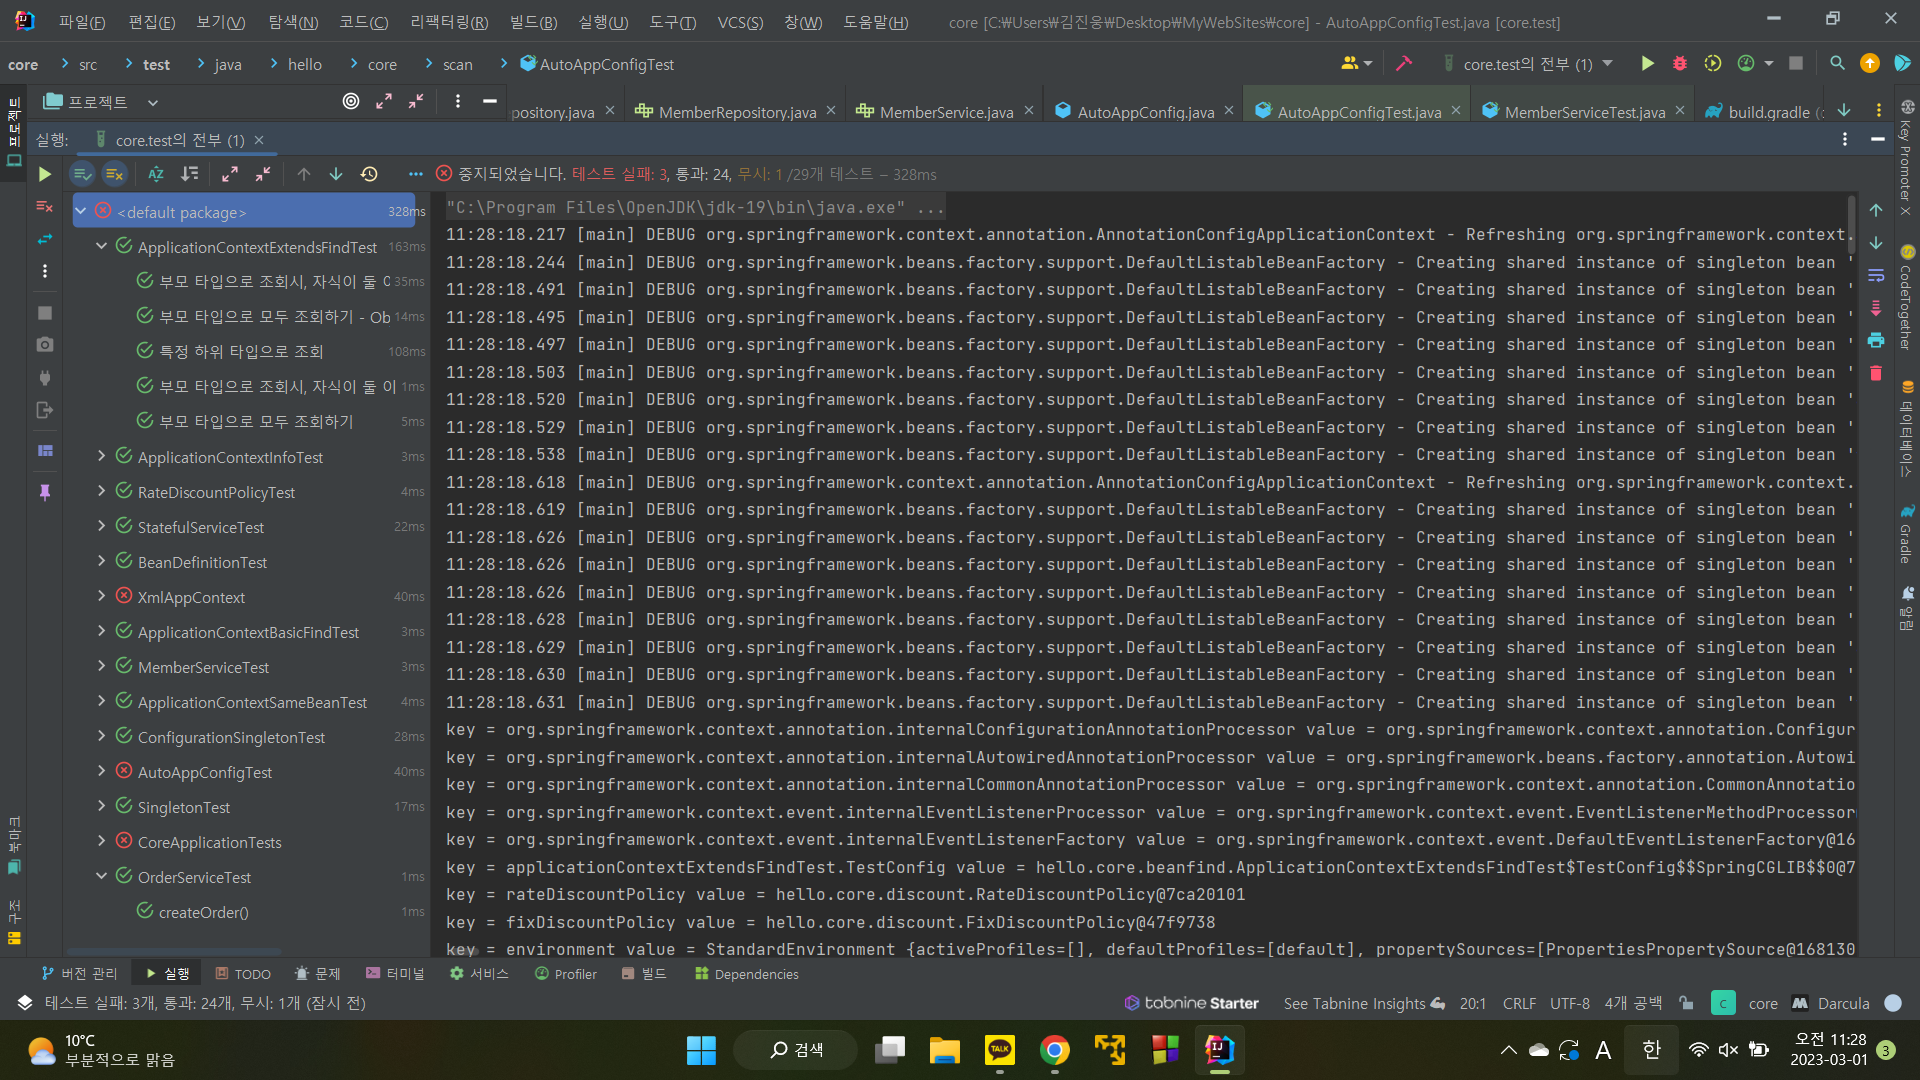Change CRLF line separator
This screenshot has width=1920, height=1080.
(1519, 1003)
